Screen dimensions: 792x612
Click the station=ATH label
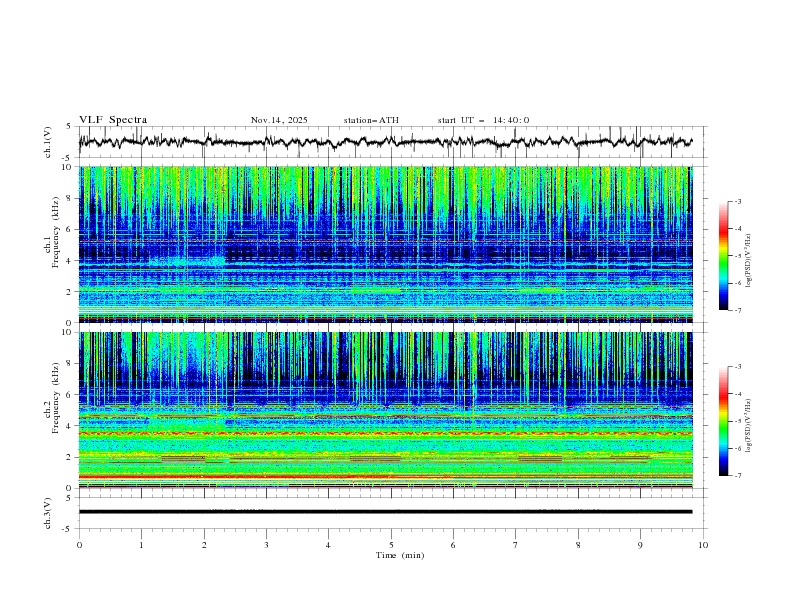[x=371, y=120]
